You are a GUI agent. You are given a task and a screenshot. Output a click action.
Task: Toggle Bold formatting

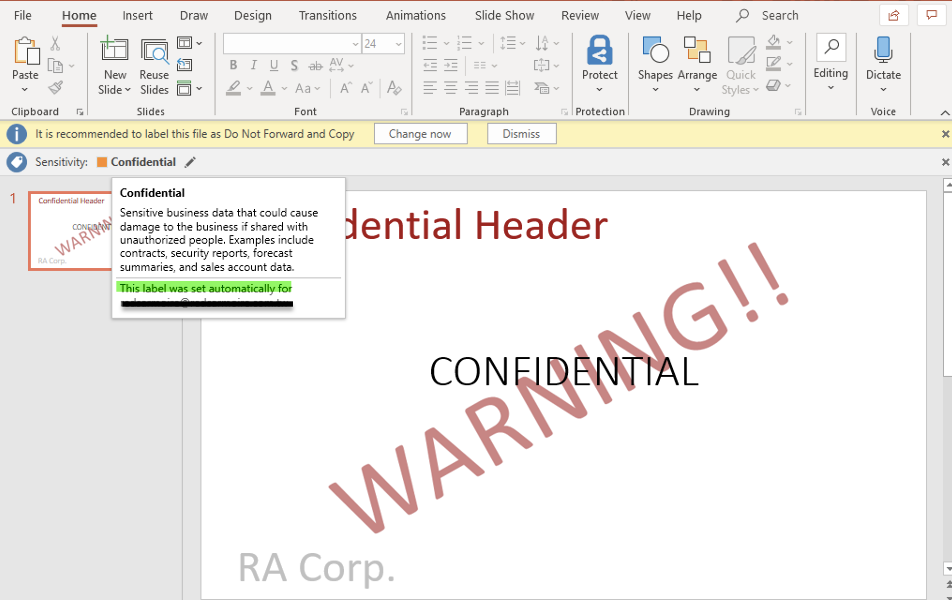tap(233, 66)
